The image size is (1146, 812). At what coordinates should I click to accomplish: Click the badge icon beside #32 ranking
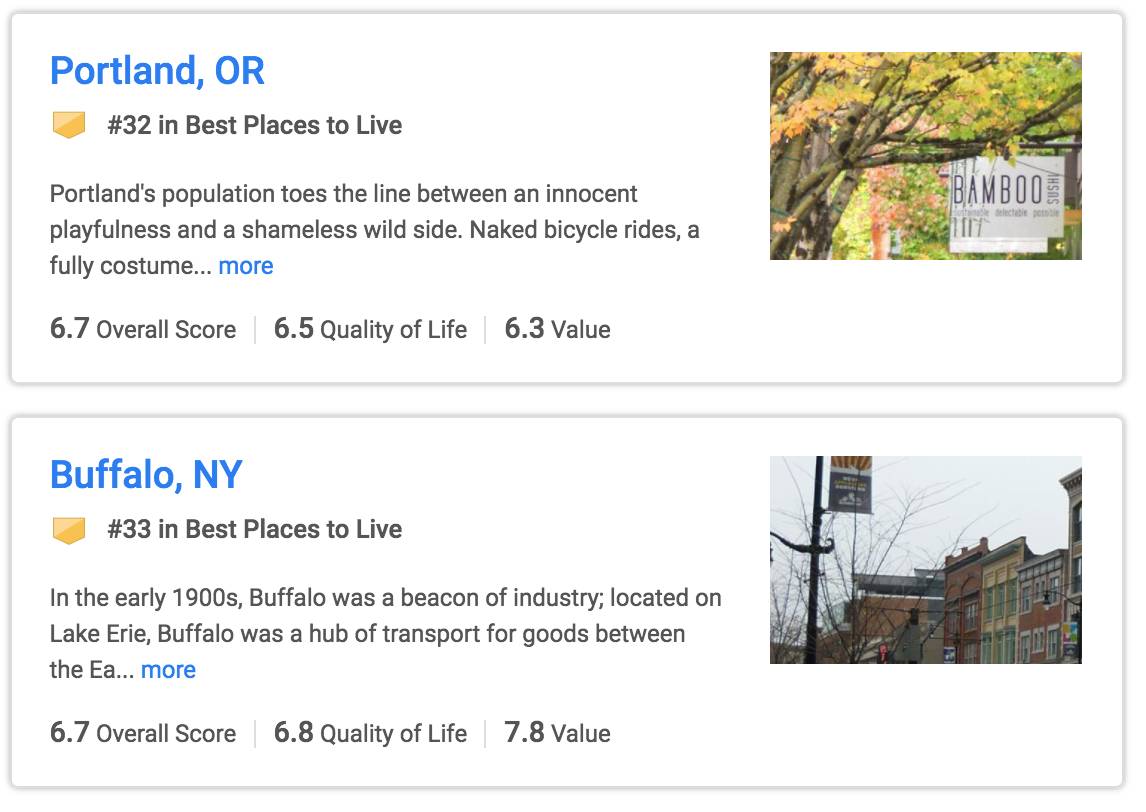(69, 125)
